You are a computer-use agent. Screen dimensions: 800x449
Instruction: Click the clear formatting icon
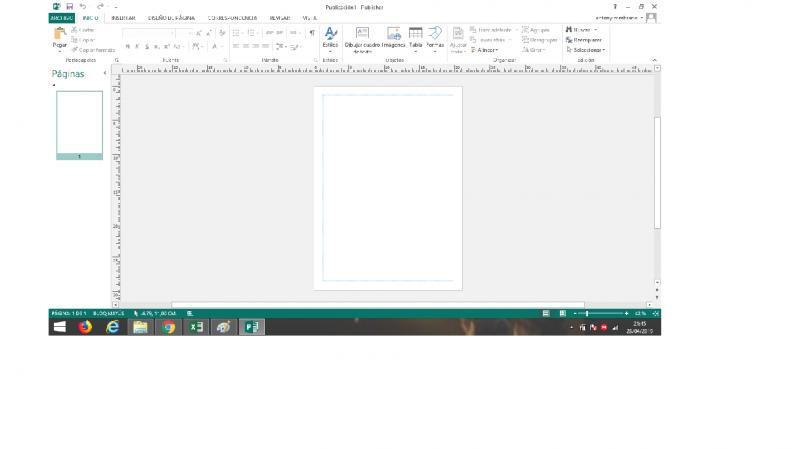(222, 33)
